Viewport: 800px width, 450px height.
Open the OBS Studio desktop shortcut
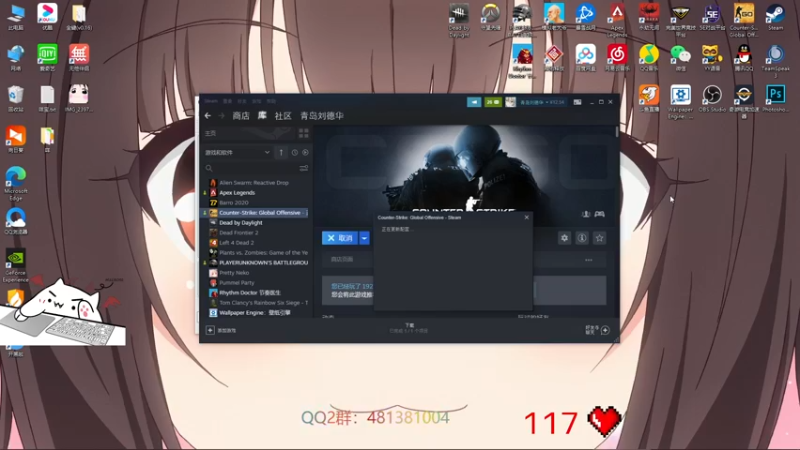712,98
